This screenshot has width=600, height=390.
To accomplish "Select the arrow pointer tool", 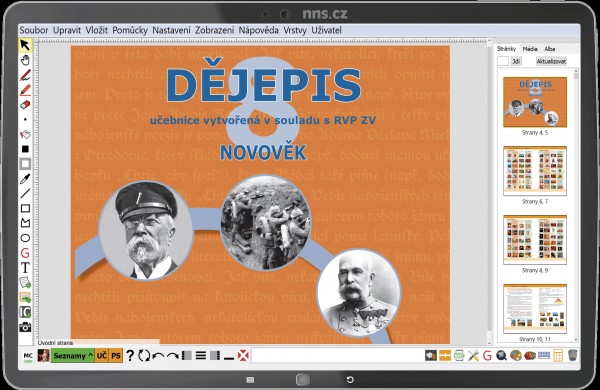I will [x=25, y=45].
